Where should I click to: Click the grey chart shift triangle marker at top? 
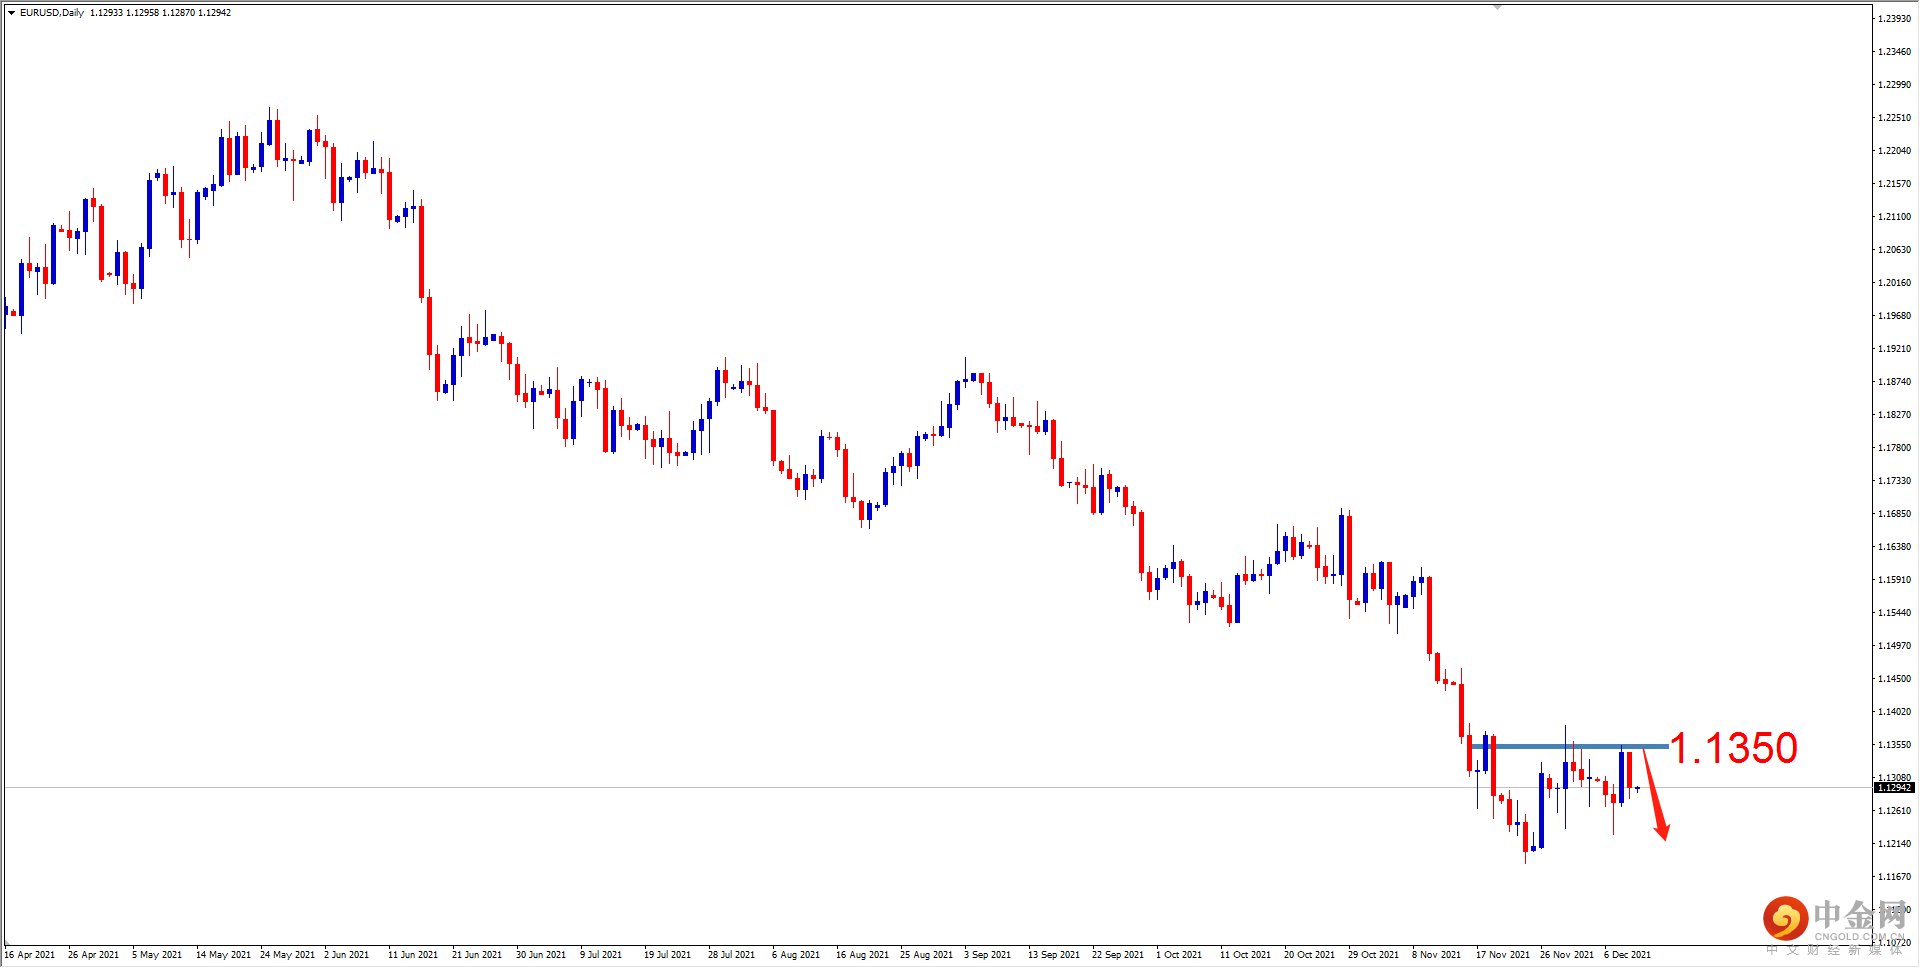(1497, 7)
